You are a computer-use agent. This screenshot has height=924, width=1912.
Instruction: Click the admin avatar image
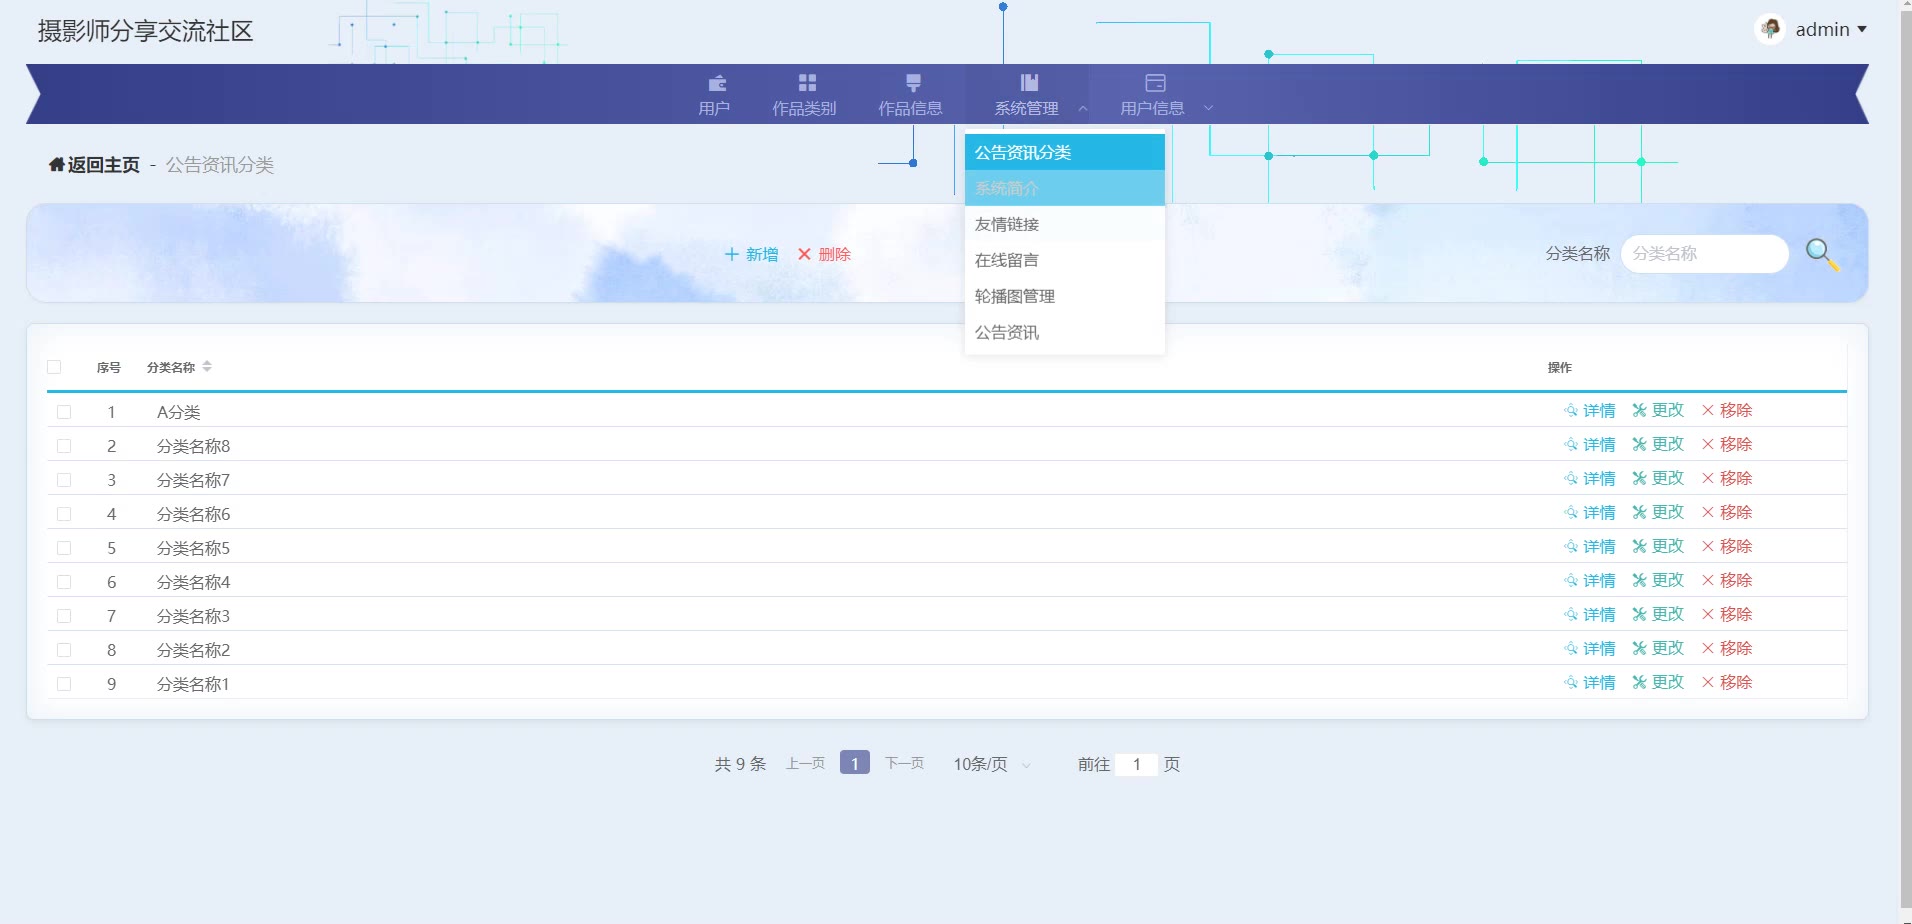[1770, 30]
